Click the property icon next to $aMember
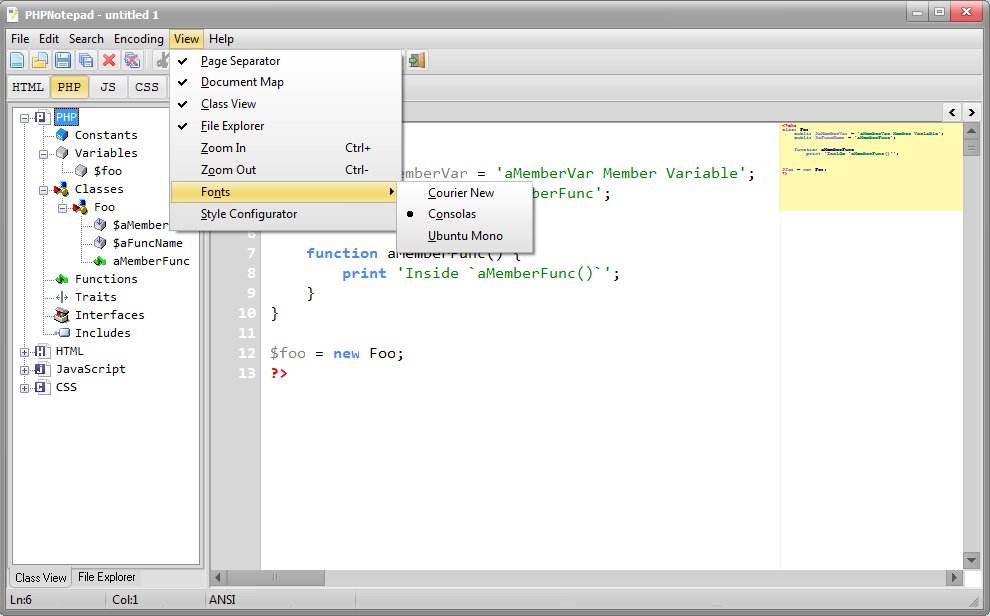This screenshot has height=616, width=990. (x=100, y=225)
